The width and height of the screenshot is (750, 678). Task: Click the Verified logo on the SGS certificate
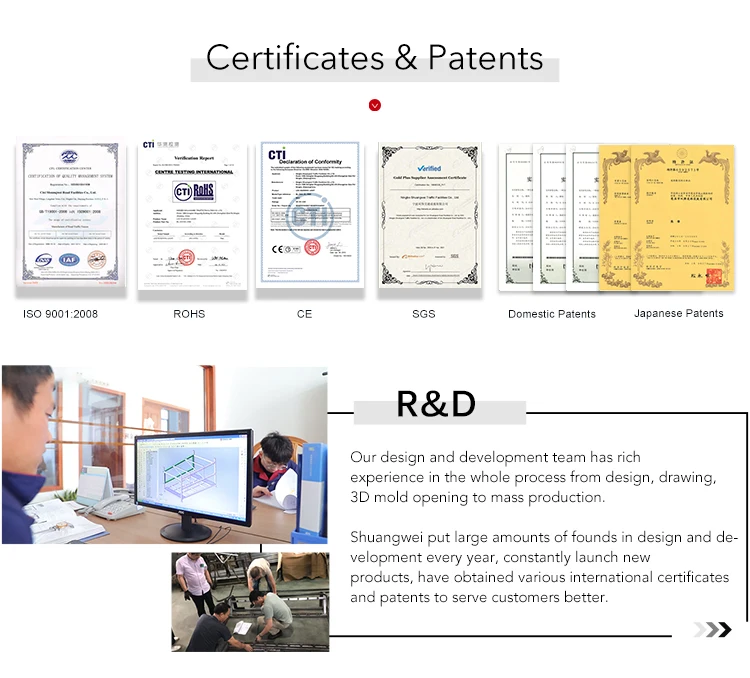point(429,168)
